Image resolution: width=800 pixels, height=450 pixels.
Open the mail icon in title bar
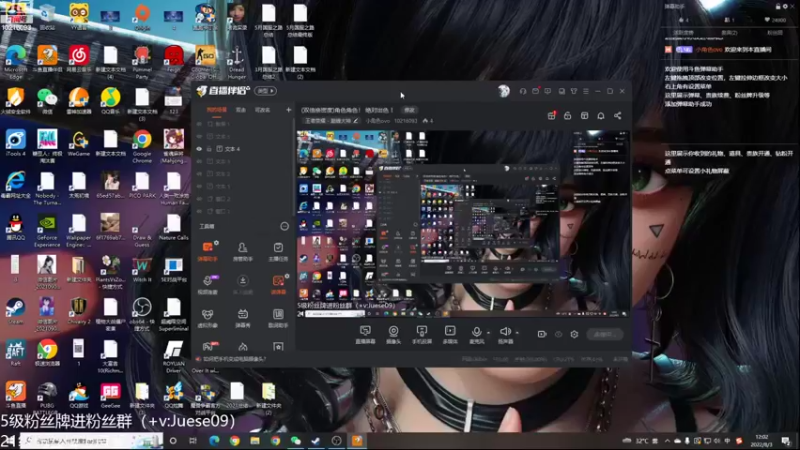point(535,91)
